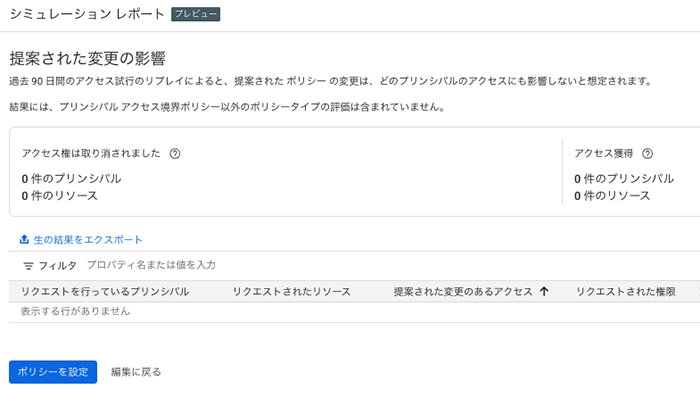Click 0 件のプリンシパル under アクセス権は取り消されました
Viewport: 700px width, 414px height.
tap(71, 179)
